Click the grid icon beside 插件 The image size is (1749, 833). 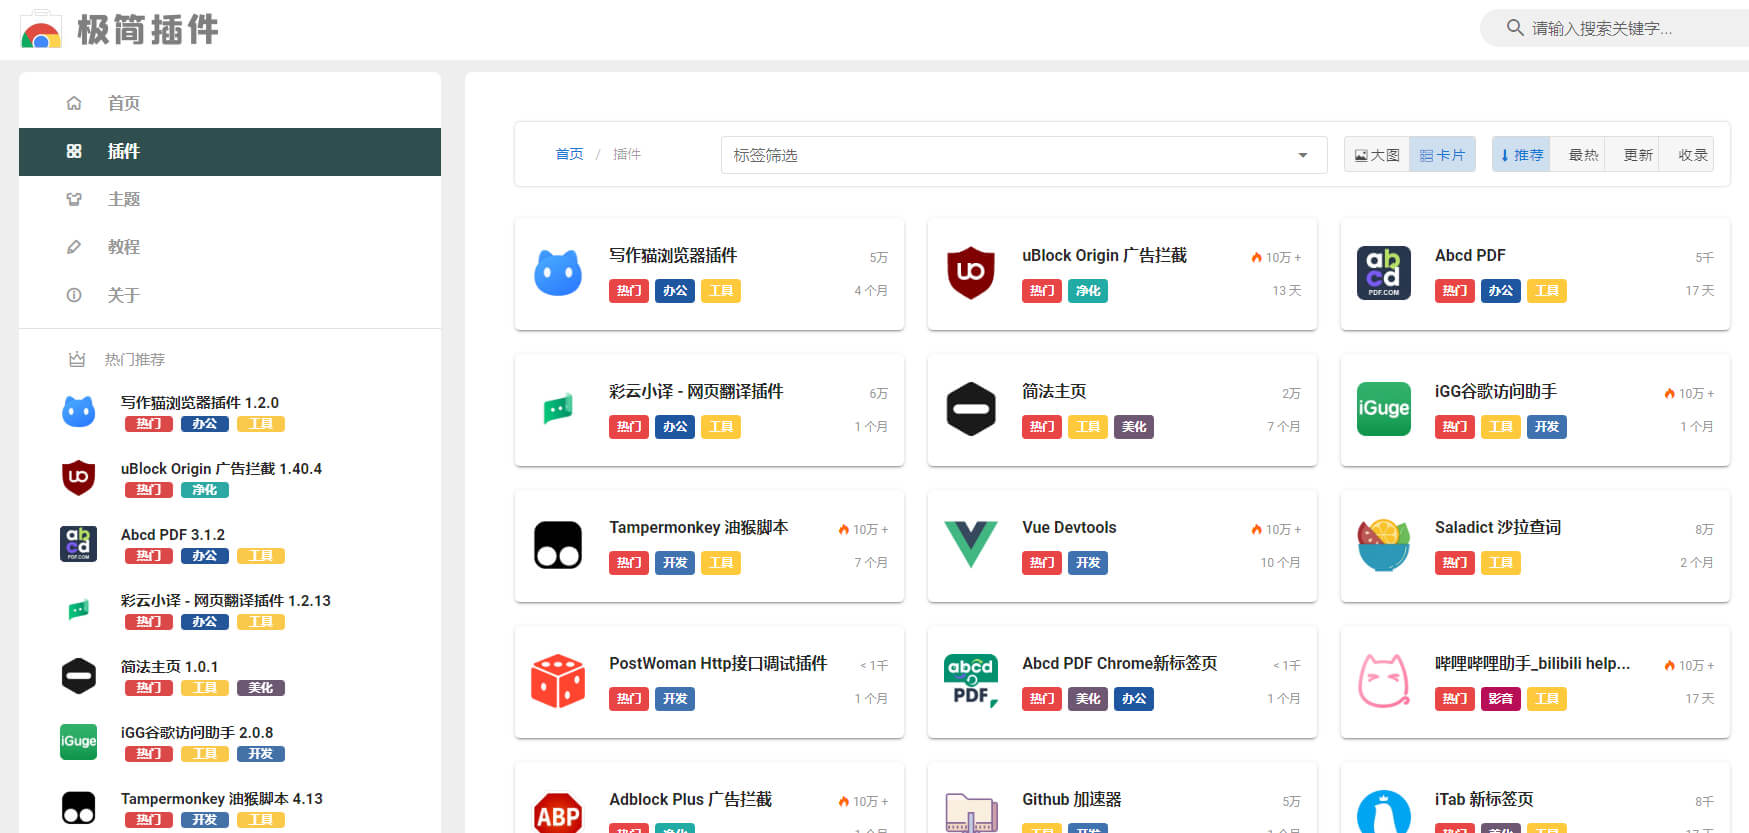74,151
